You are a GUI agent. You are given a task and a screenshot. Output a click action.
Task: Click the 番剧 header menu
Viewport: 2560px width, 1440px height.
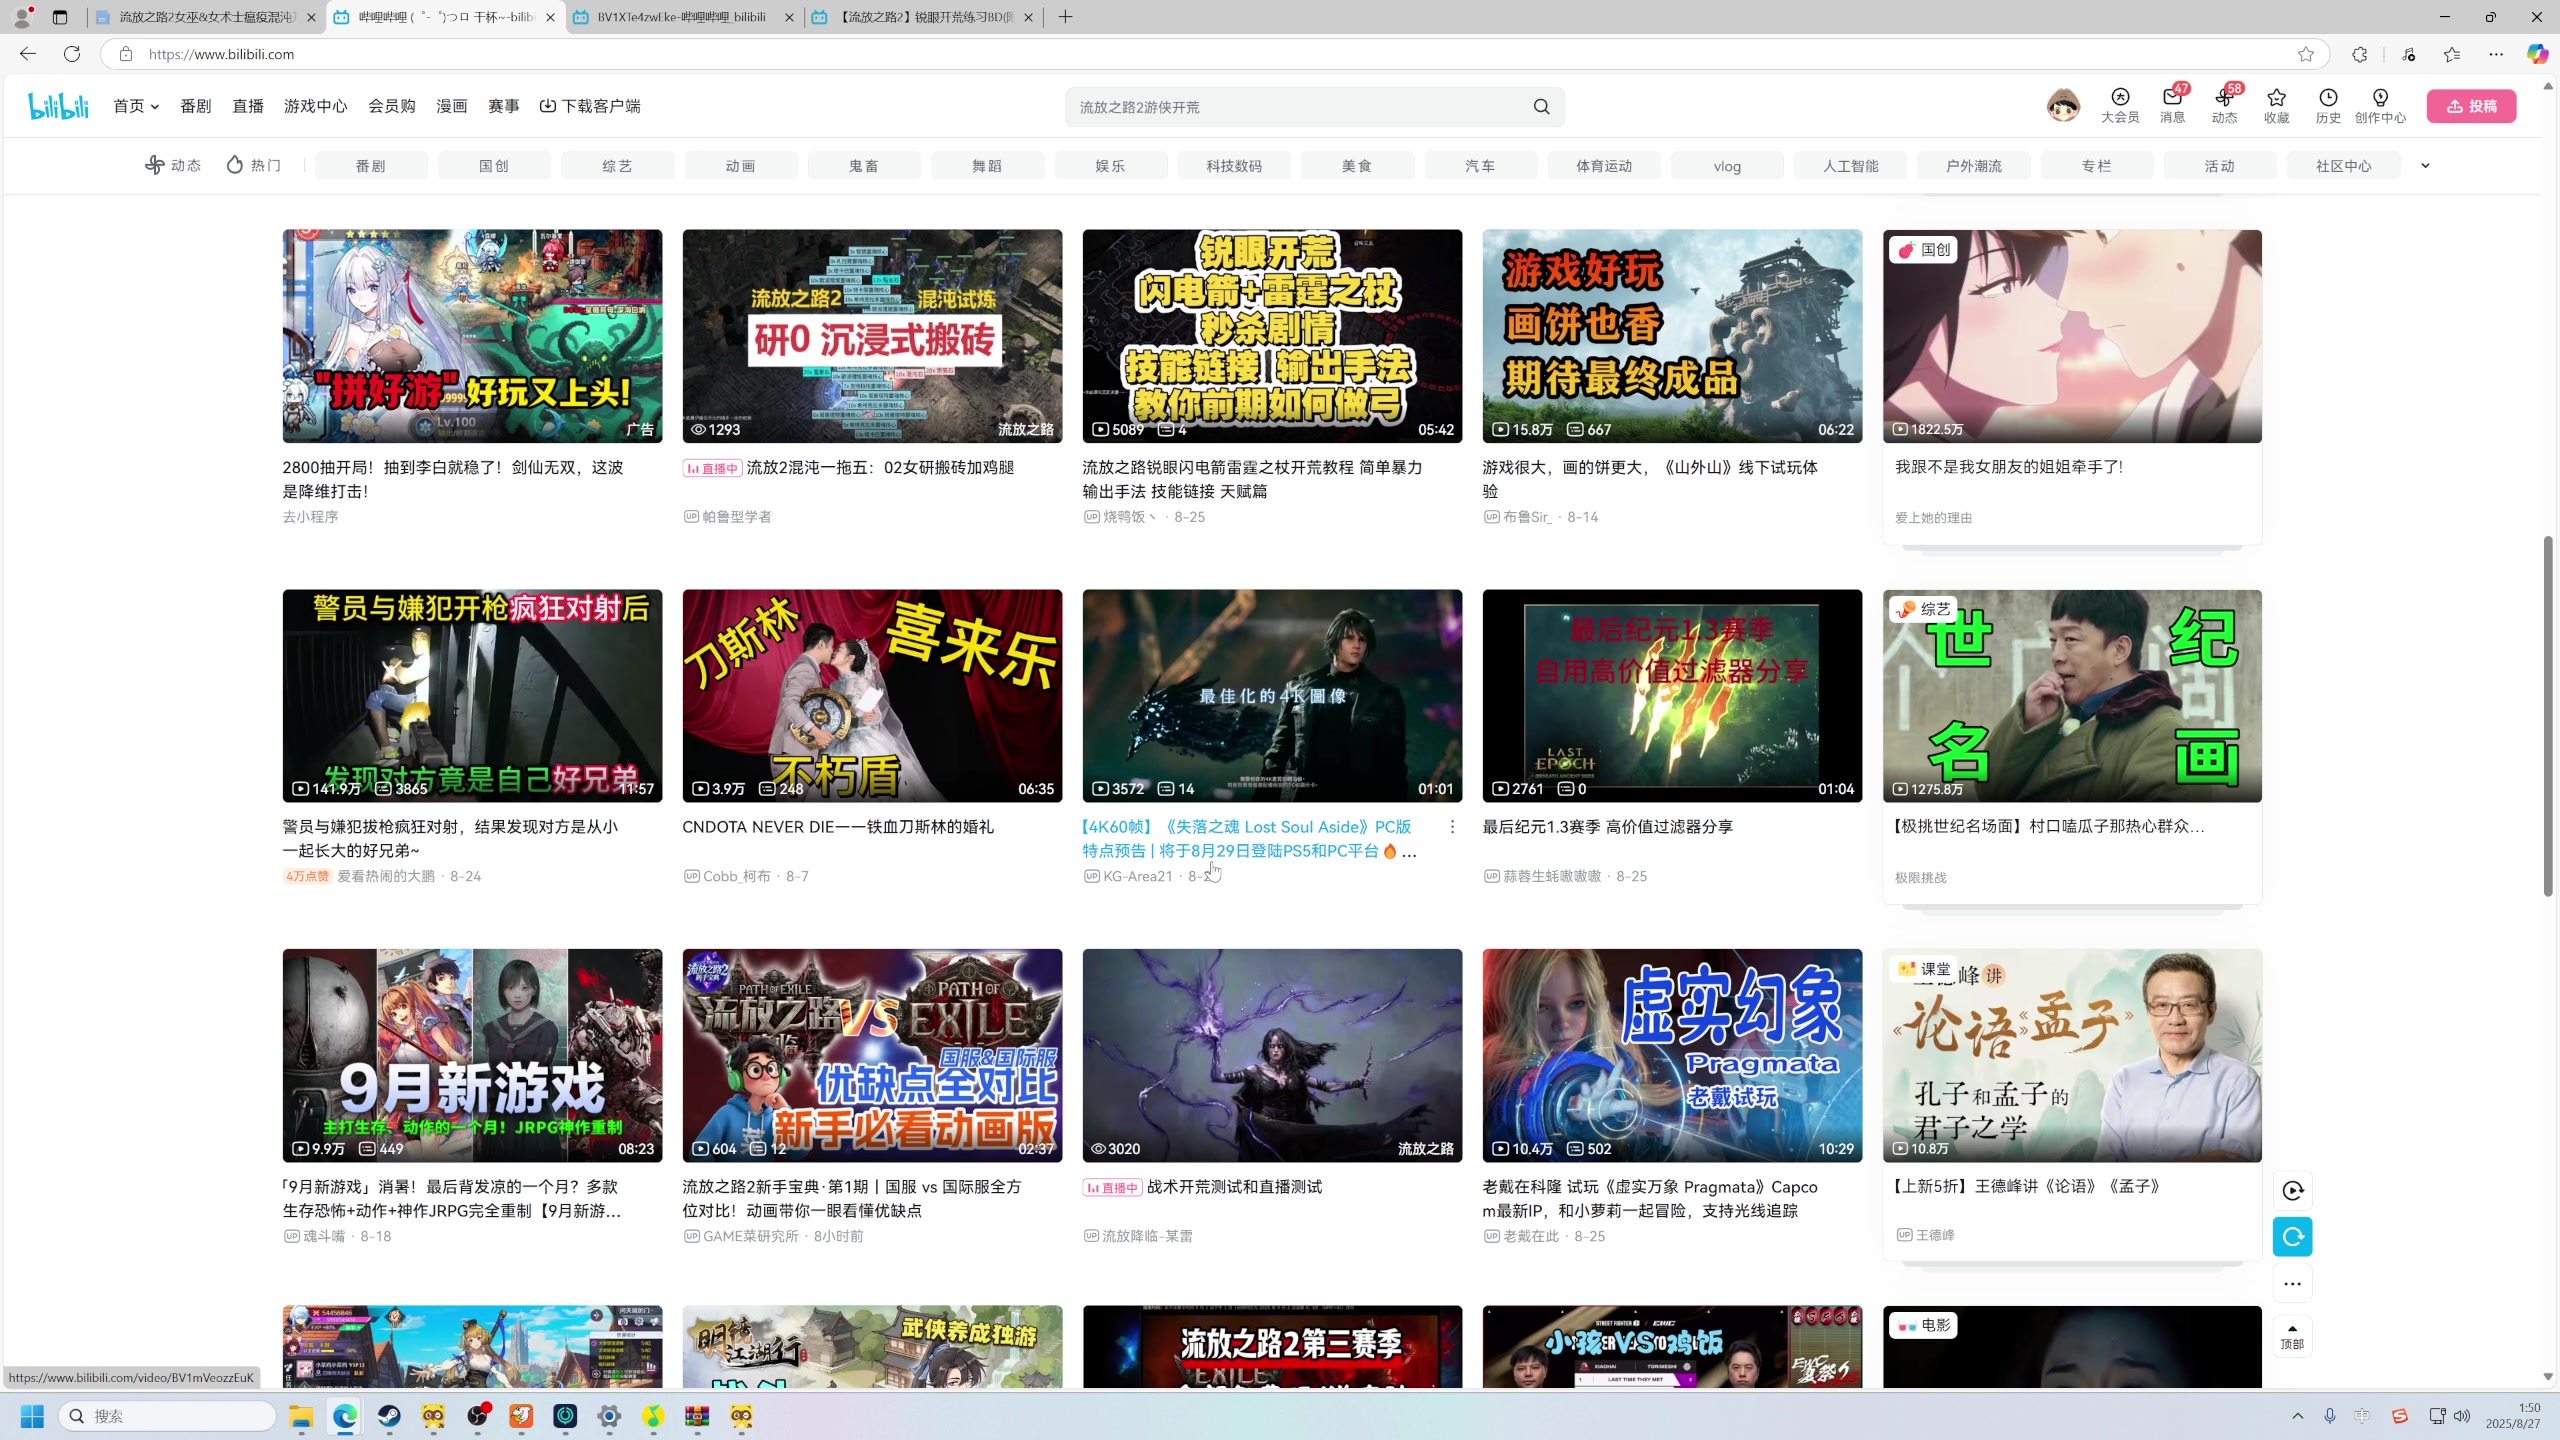[x=195, y=106]
